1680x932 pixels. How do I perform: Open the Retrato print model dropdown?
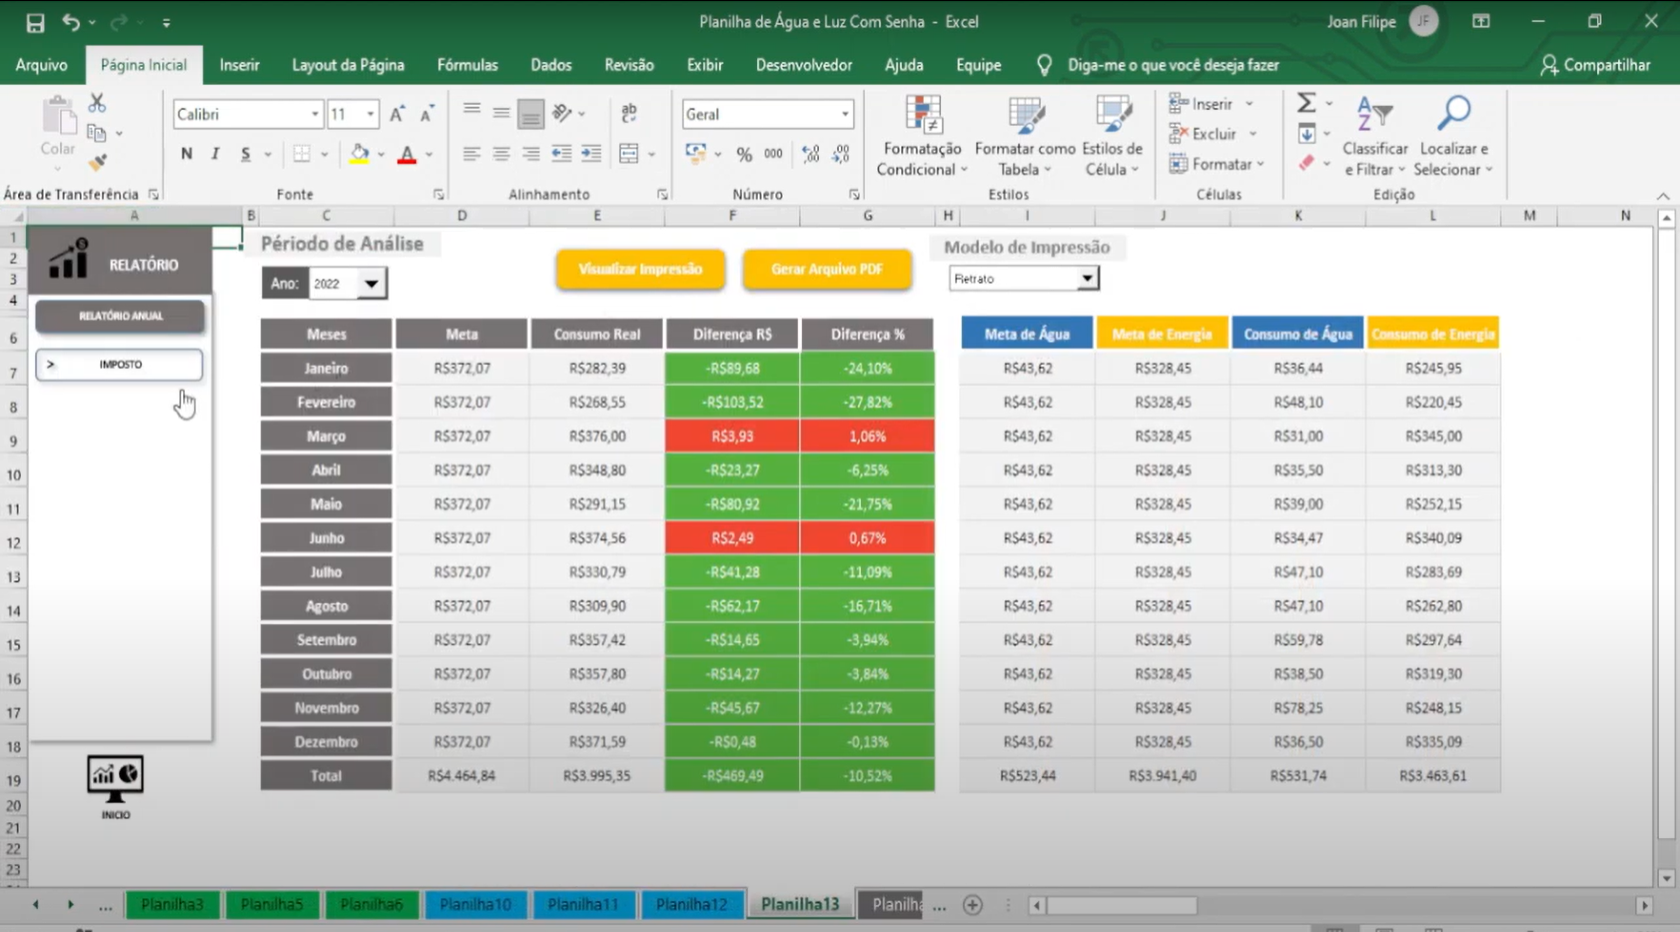coord(1087,279)
